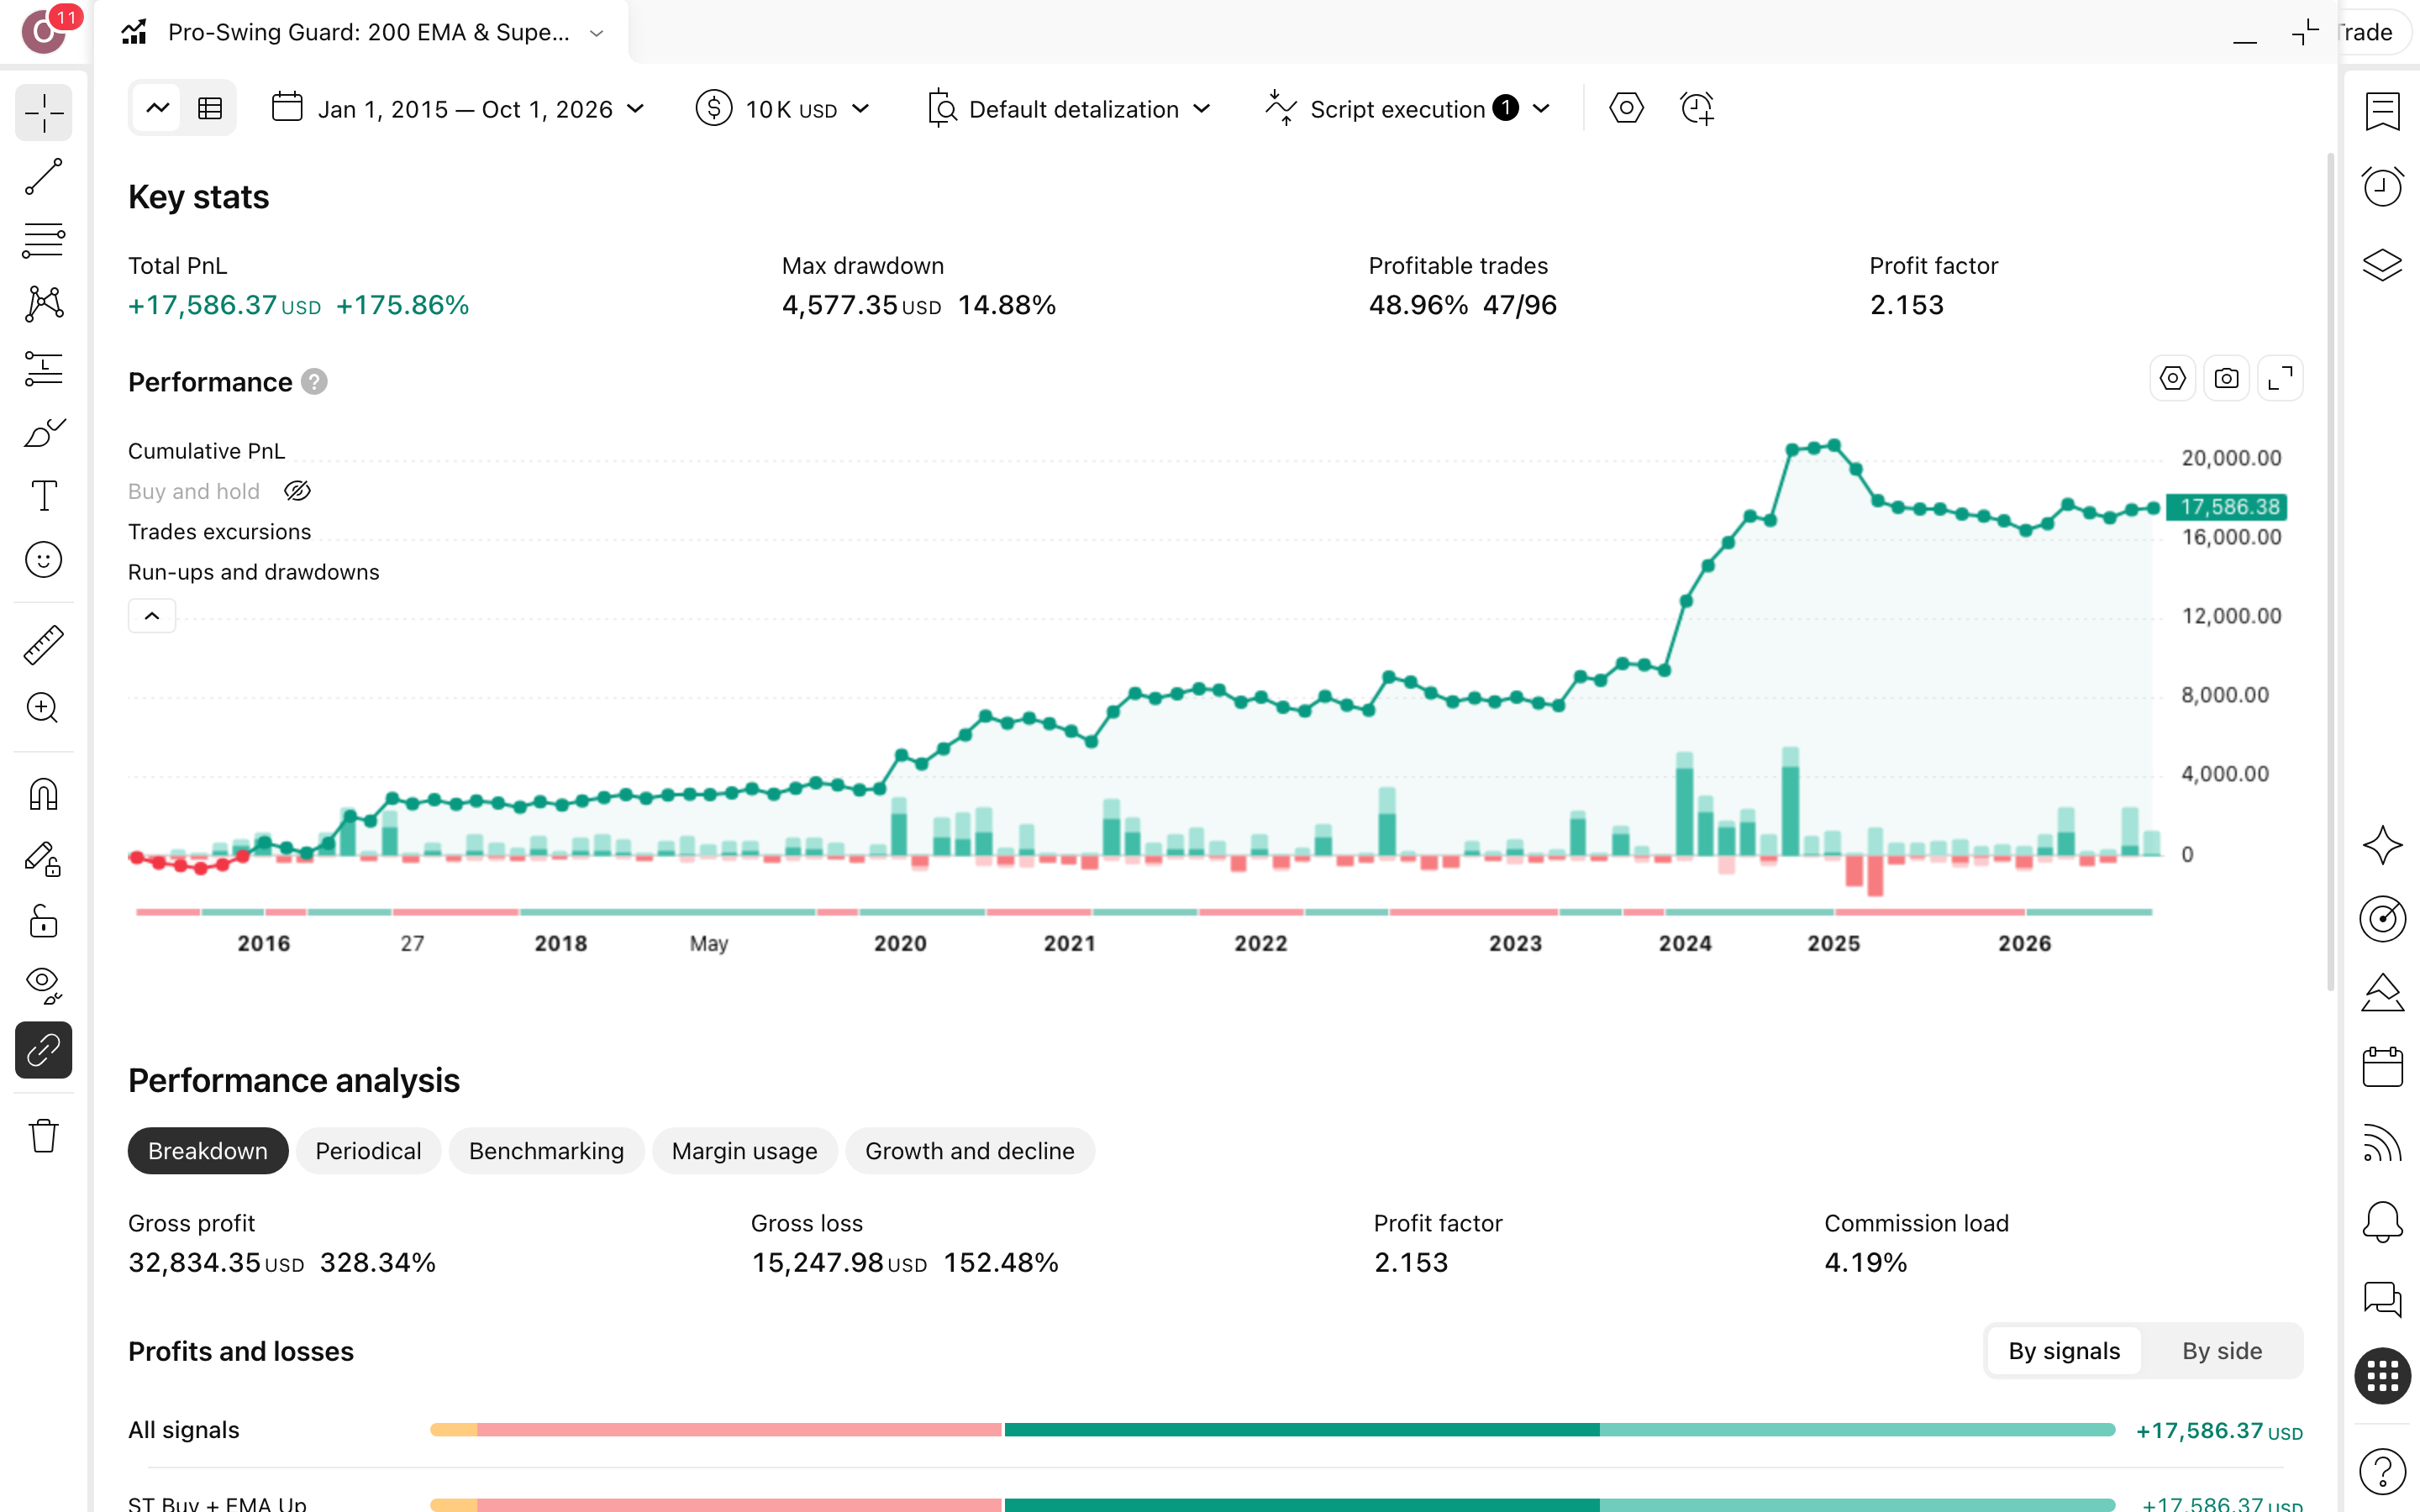The width and height of the screenshot is (2420, 1512).
Task: Open the watchlist panel icon
Action: click(x=2382, y=112)
